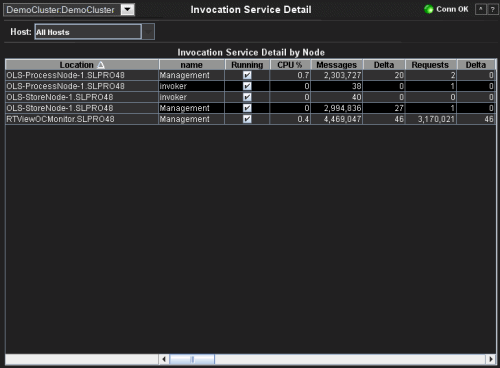
Task: Click the Messages value 4,469,047
Action: click(x=342, y=119)
